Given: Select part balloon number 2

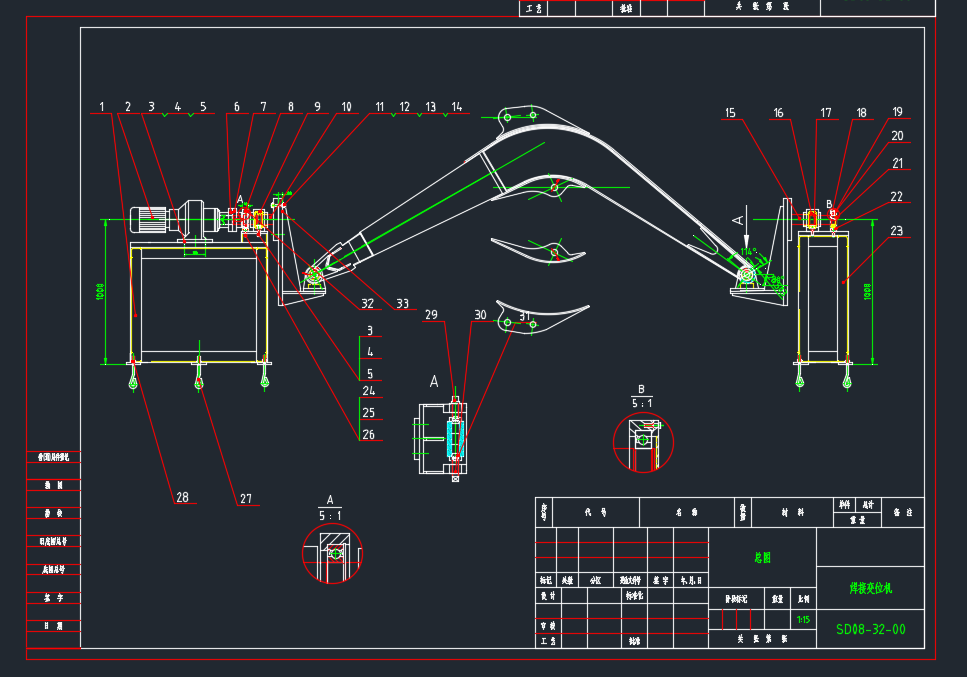Looking at the screenshot, I should point(128,107).
